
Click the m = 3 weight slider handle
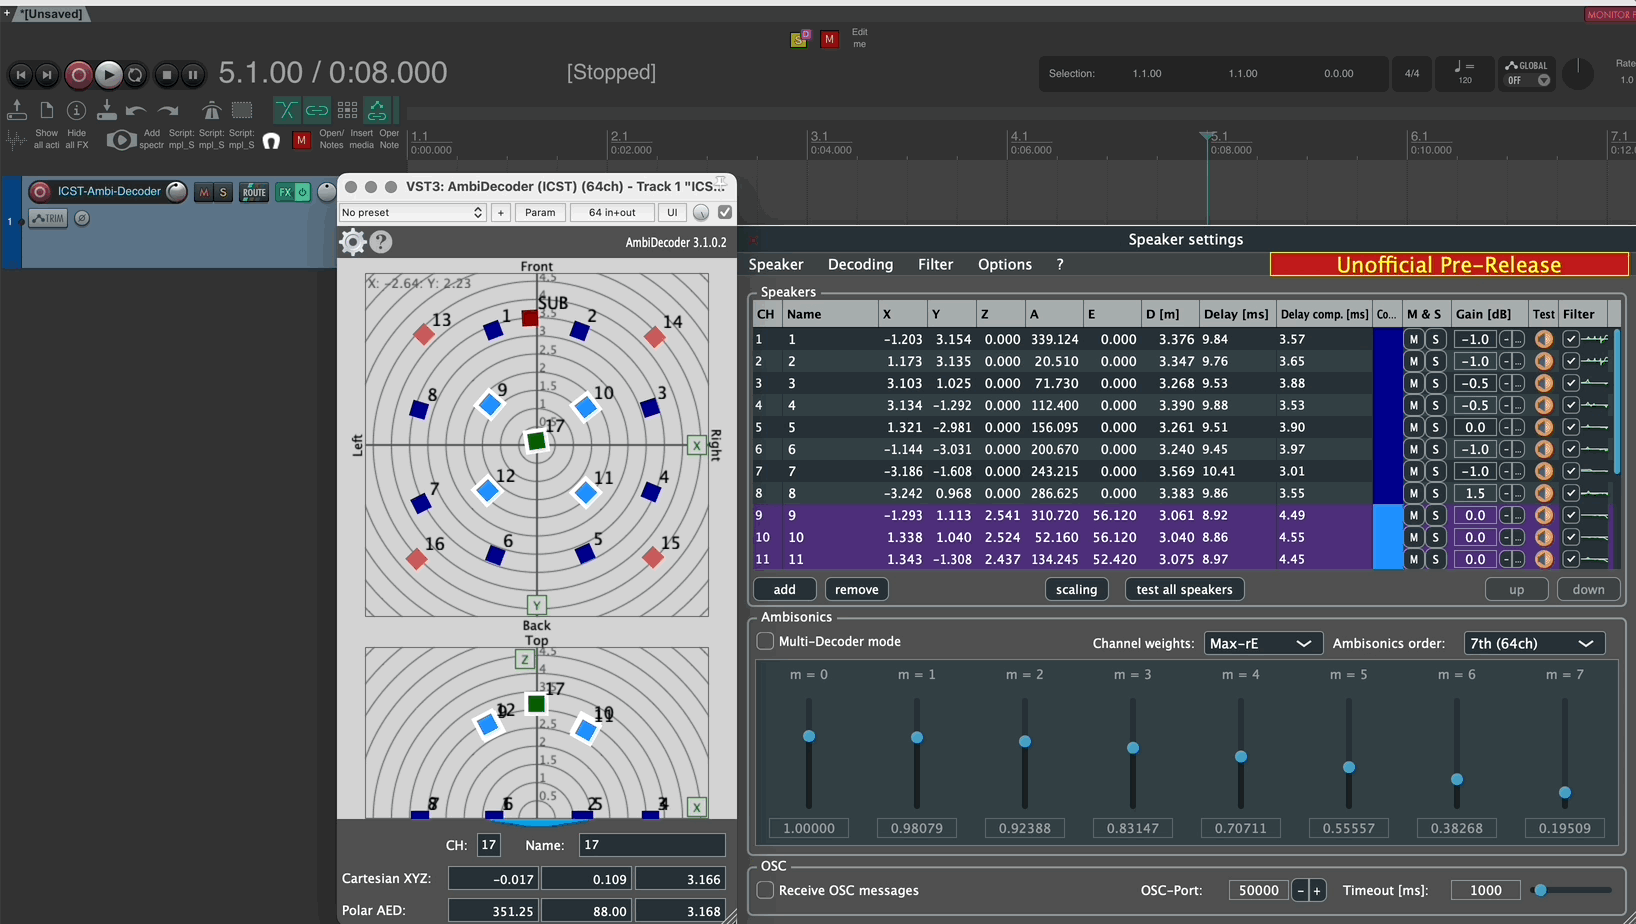coord(1133,748)
